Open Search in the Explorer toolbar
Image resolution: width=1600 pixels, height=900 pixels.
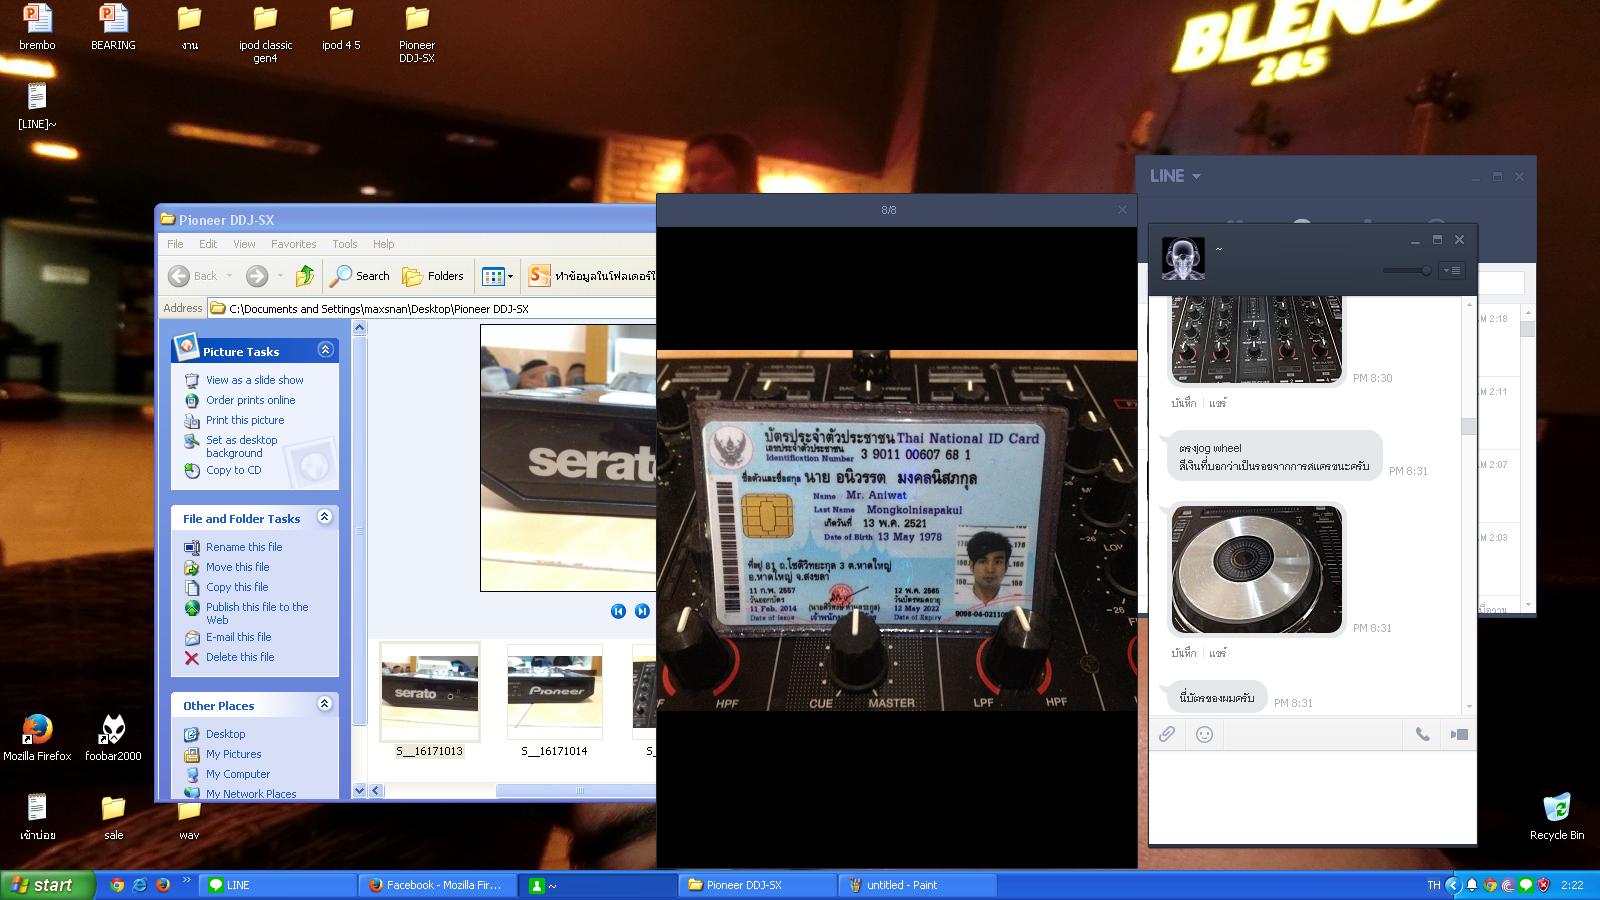pos(361,276)
